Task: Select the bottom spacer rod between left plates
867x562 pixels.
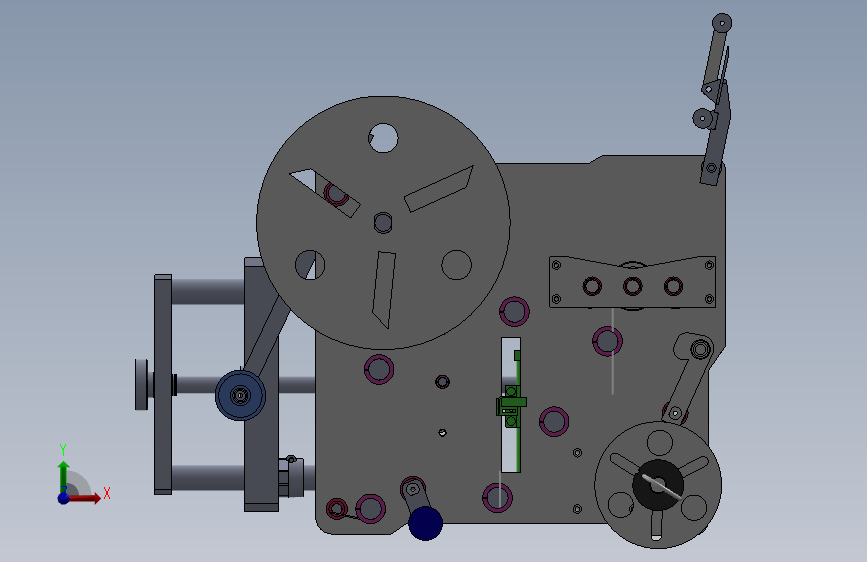Action: (x=208, y=477)
